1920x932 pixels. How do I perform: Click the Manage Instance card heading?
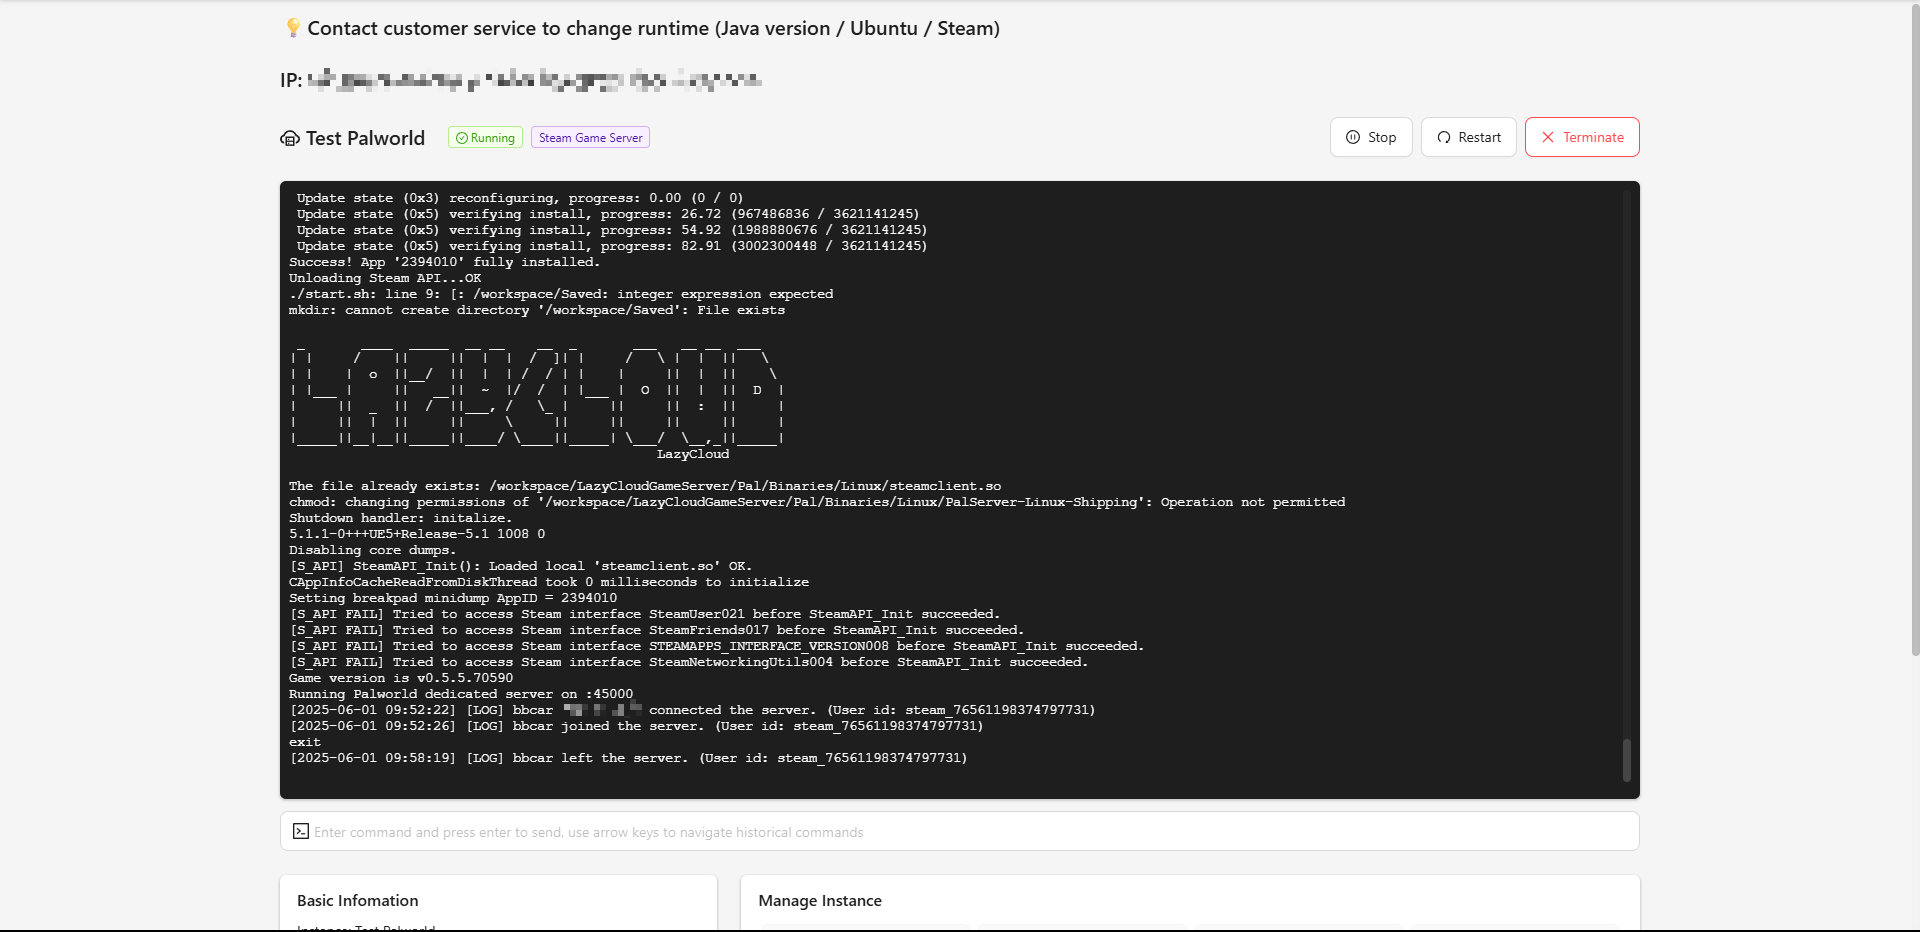pyautogui.click(x=820, y=900)
